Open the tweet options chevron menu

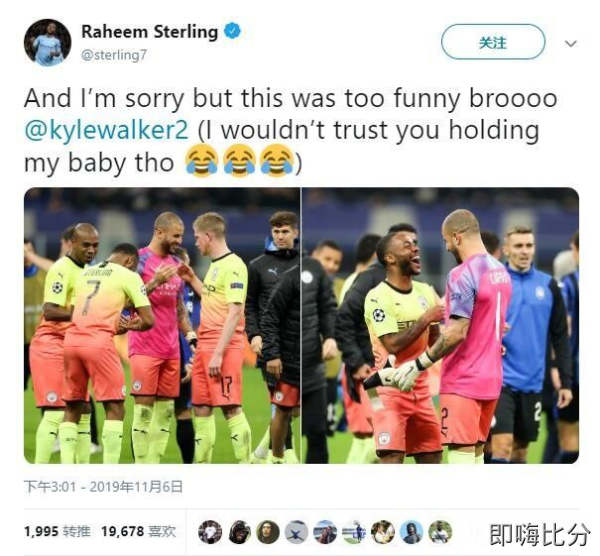pyautogui.click(x=571, y=44)
